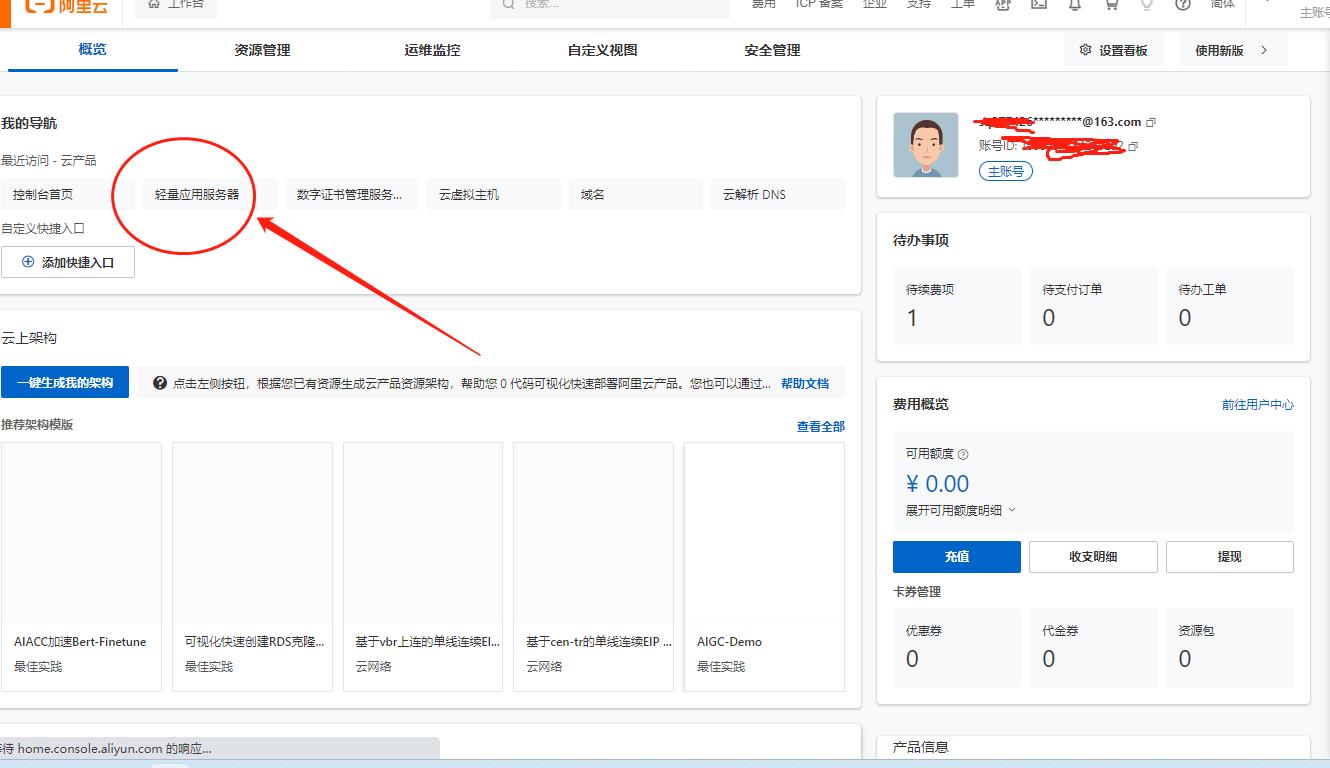The height and width of the screenshot is (768, 1330).
Task: Open 运维监控 section
Action: pos(431,49)
